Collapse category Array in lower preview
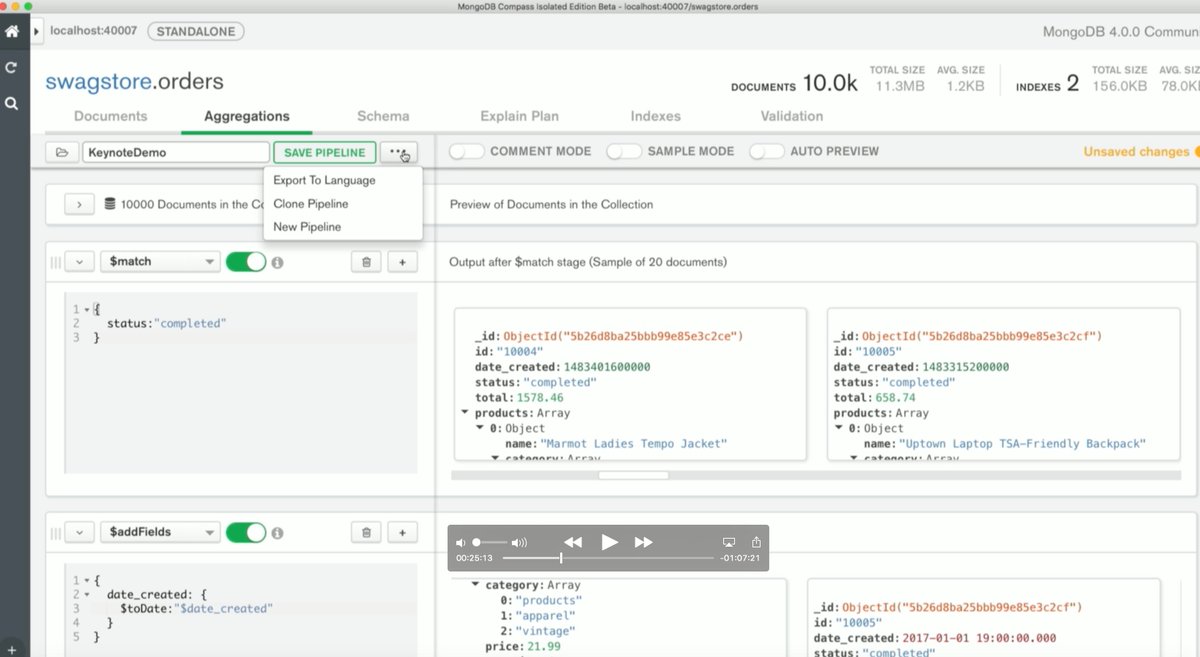The image size is (1200, 657). [x=476, y=585]
